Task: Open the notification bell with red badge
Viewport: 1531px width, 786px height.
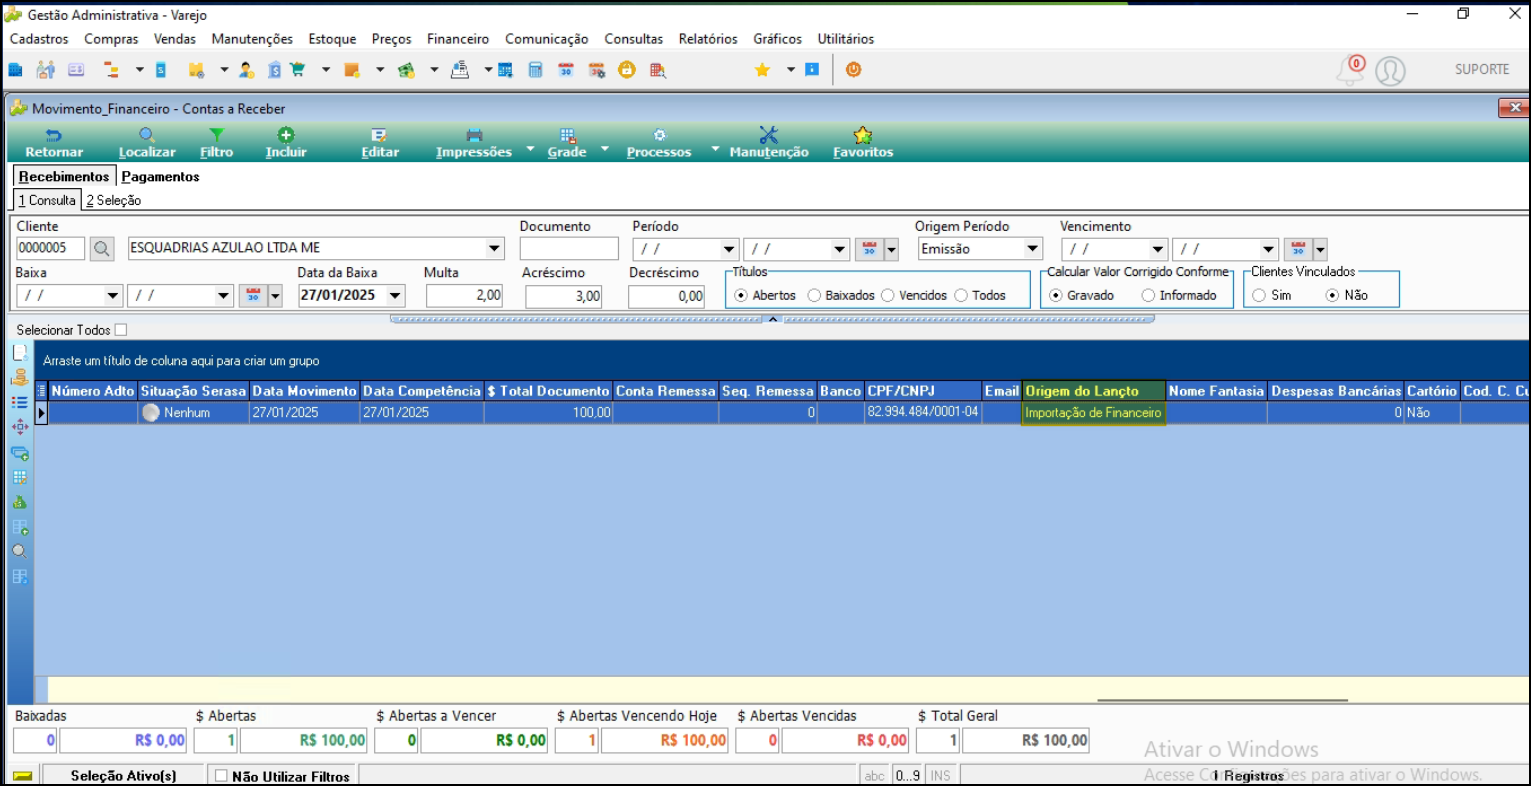Action: point(1351,70)
